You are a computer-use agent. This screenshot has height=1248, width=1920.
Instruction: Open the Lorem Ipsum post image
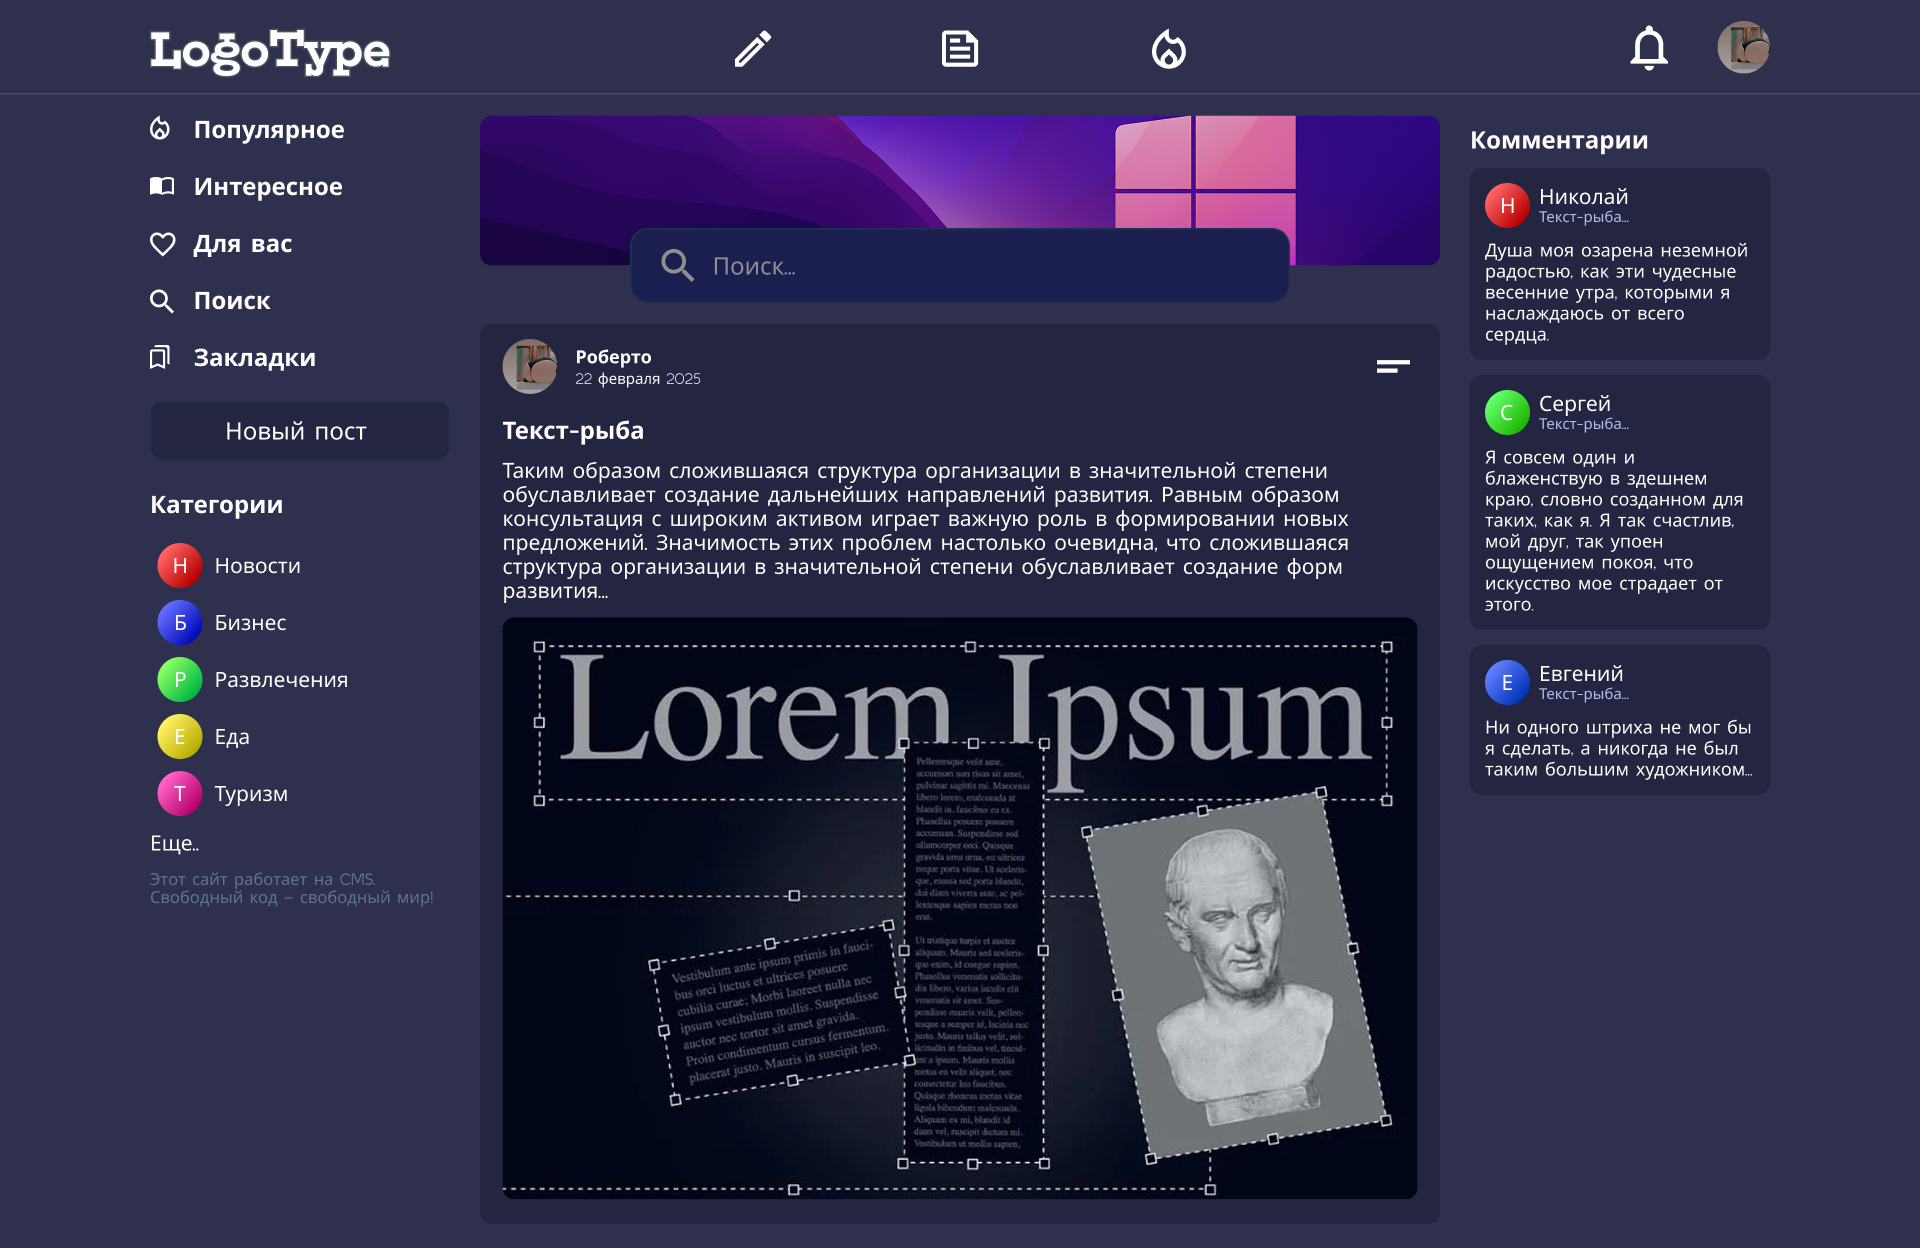(x=959, y=908)
